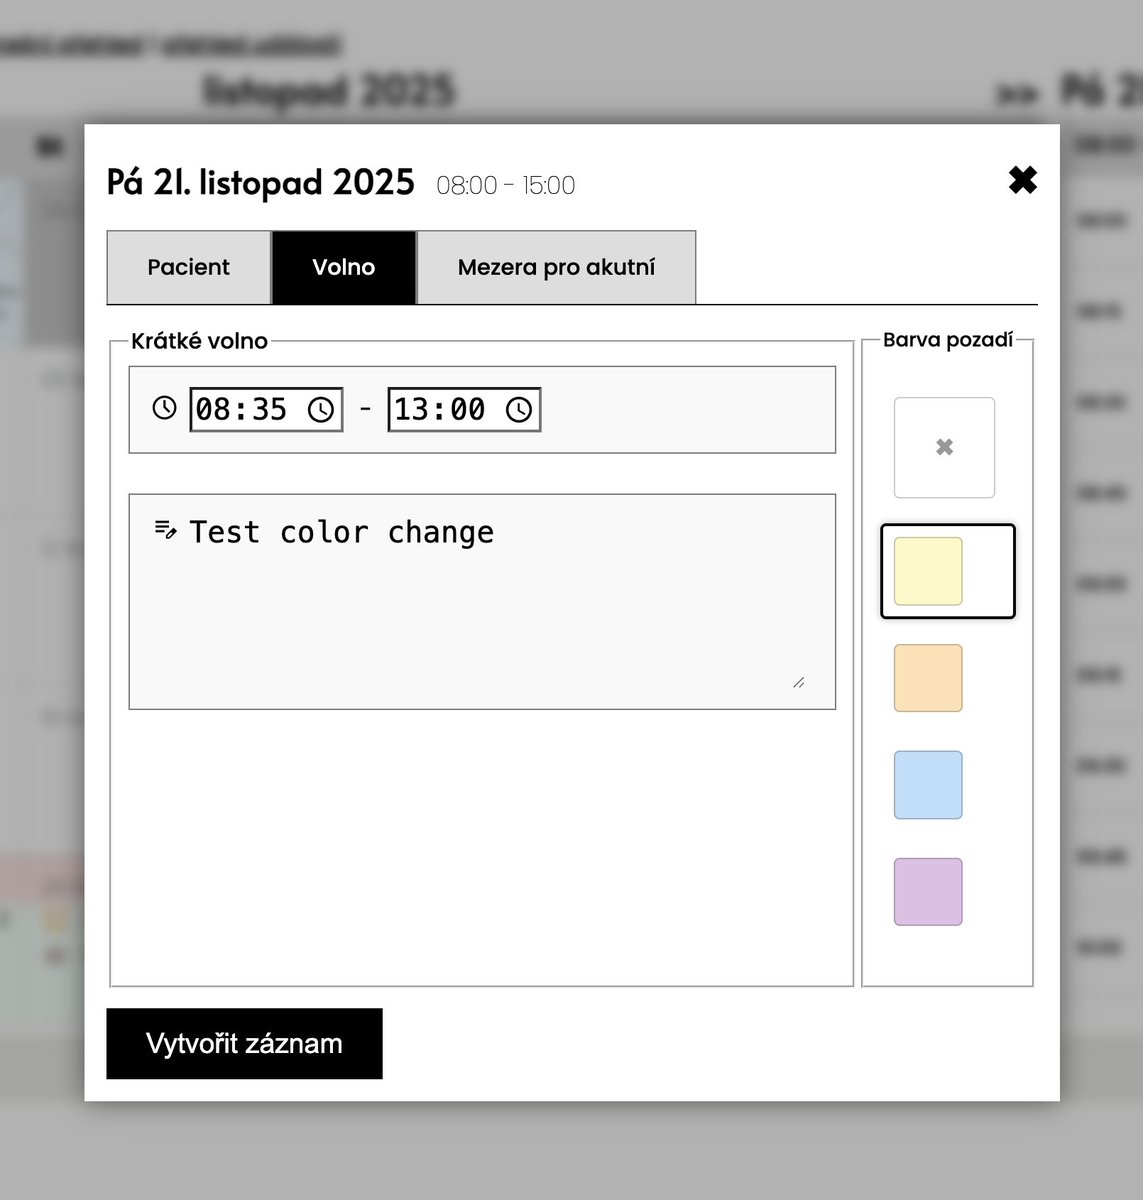Click the note text area 'Test color change'
The height and width of the screenshot is (1200, 1143).
click(x=482, y=601)
